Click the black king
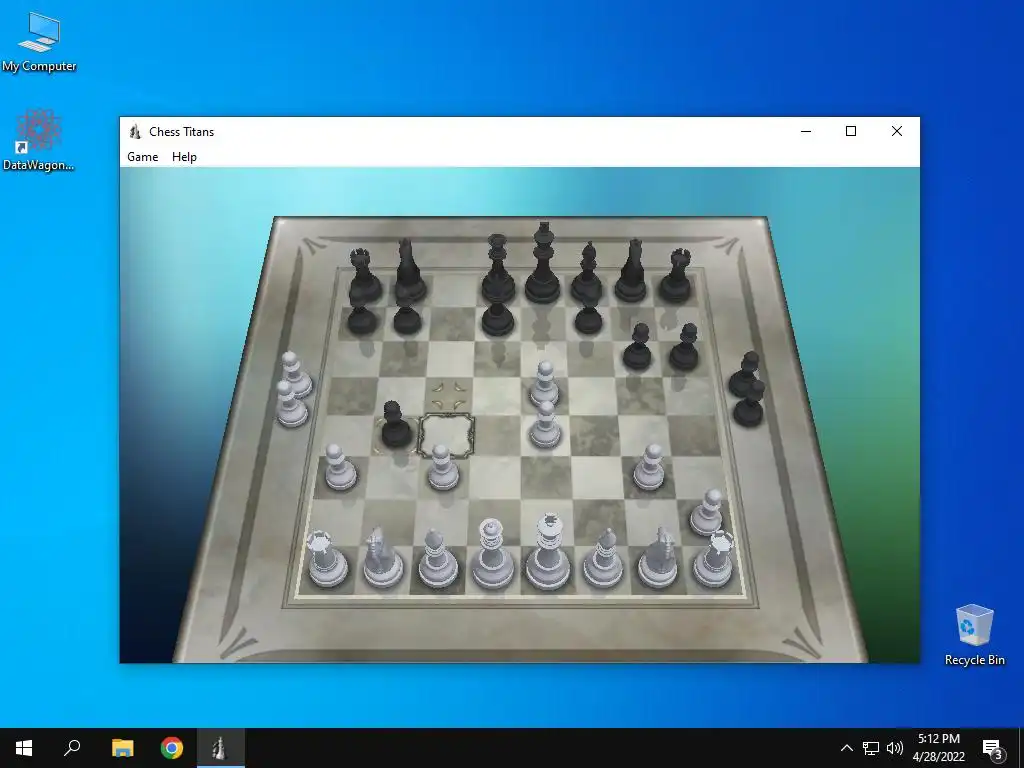The image size is (1024, 768). pyautogui.click(x=543, y=263)
